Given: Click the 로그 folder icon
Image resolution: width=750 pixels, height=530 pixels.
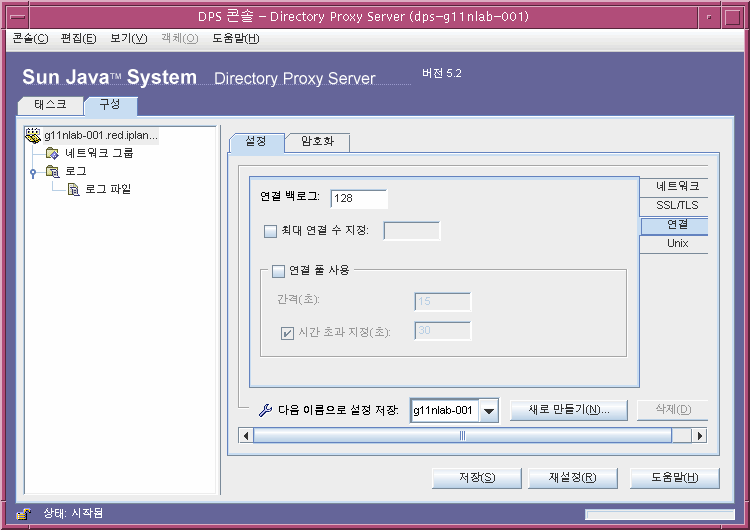Looking at the screenshot, I should pyautogui.click(x=52, y=171).
